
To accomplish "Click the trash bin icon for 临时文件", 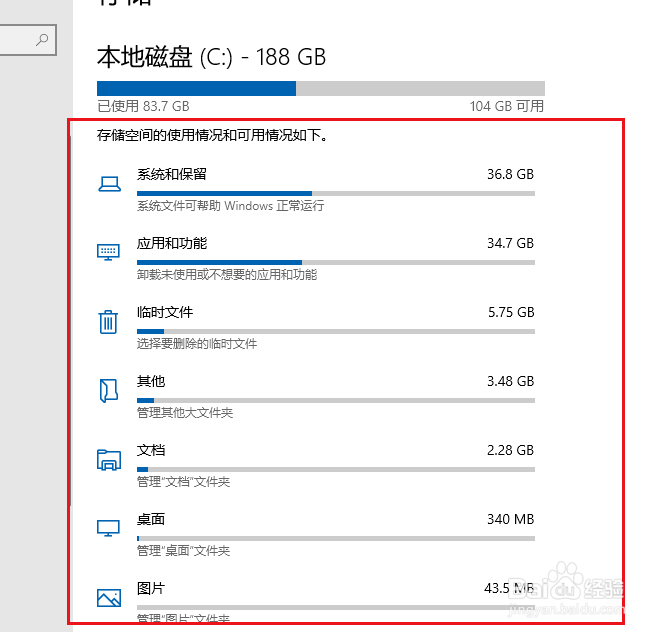I will (x=108, y=322).
